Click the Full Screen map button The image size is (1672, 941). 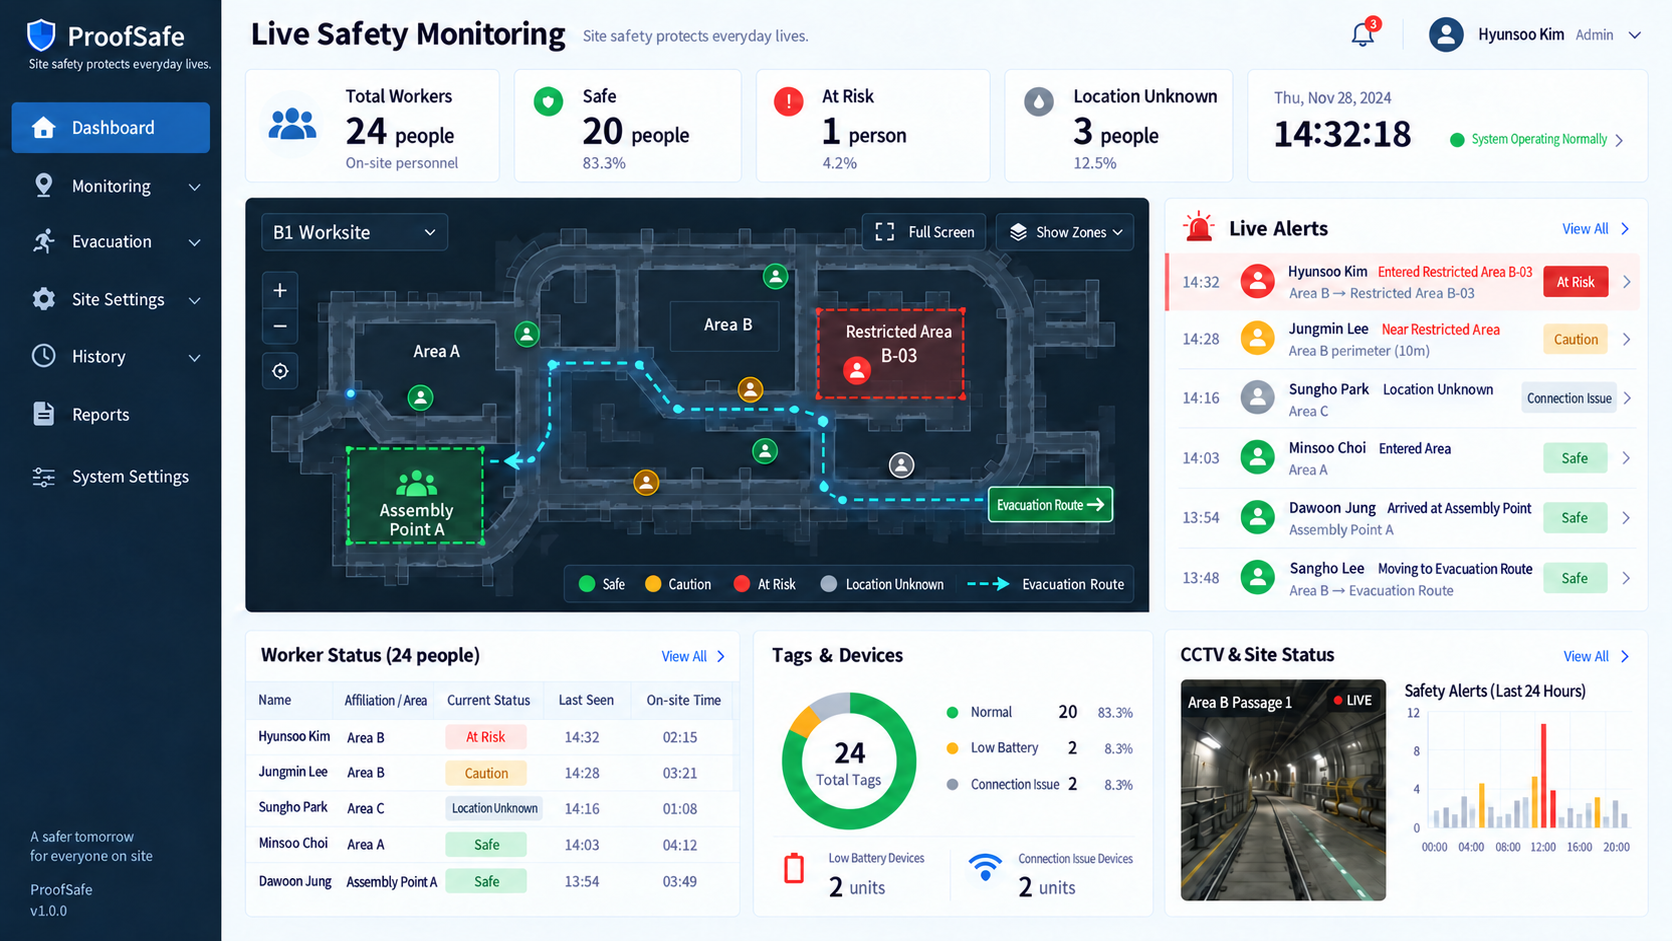pyautogui.click(x=924, y=232)
